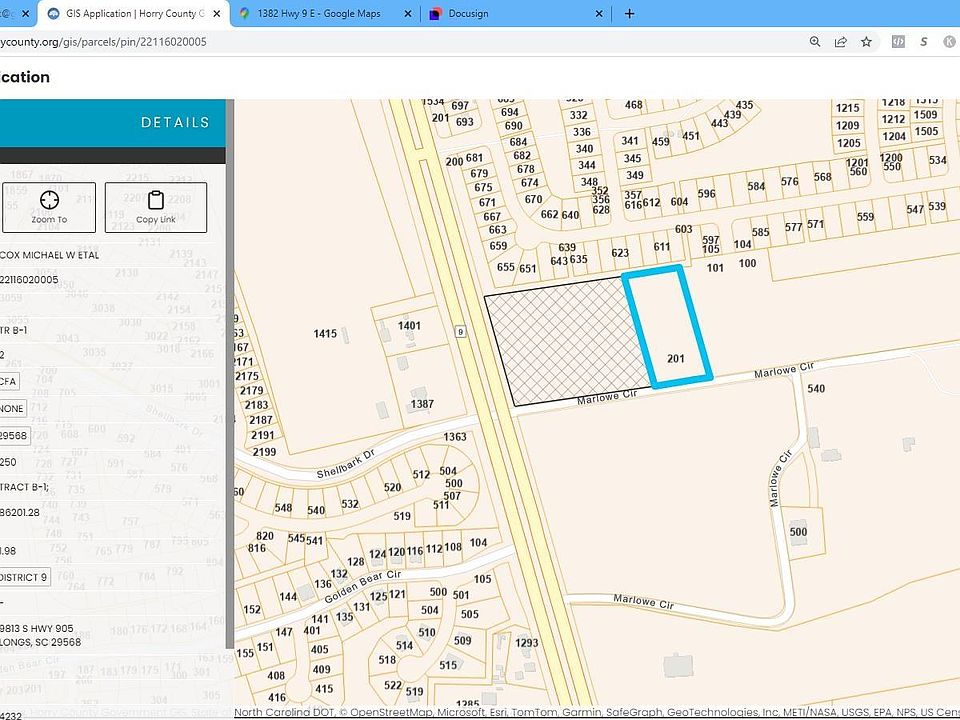Click the Highway 9 route shield on map

460,332
